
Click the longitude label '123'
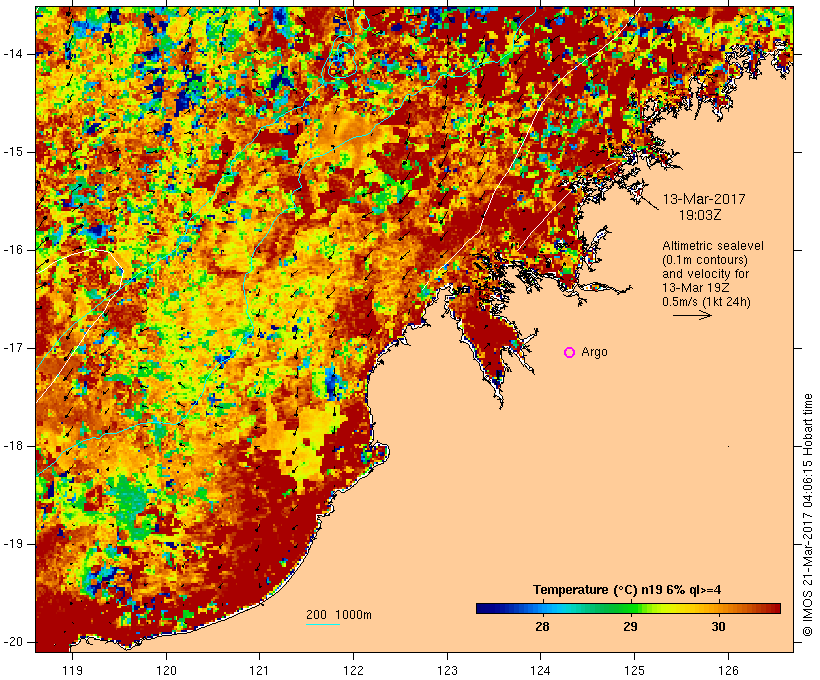point(447,670)
